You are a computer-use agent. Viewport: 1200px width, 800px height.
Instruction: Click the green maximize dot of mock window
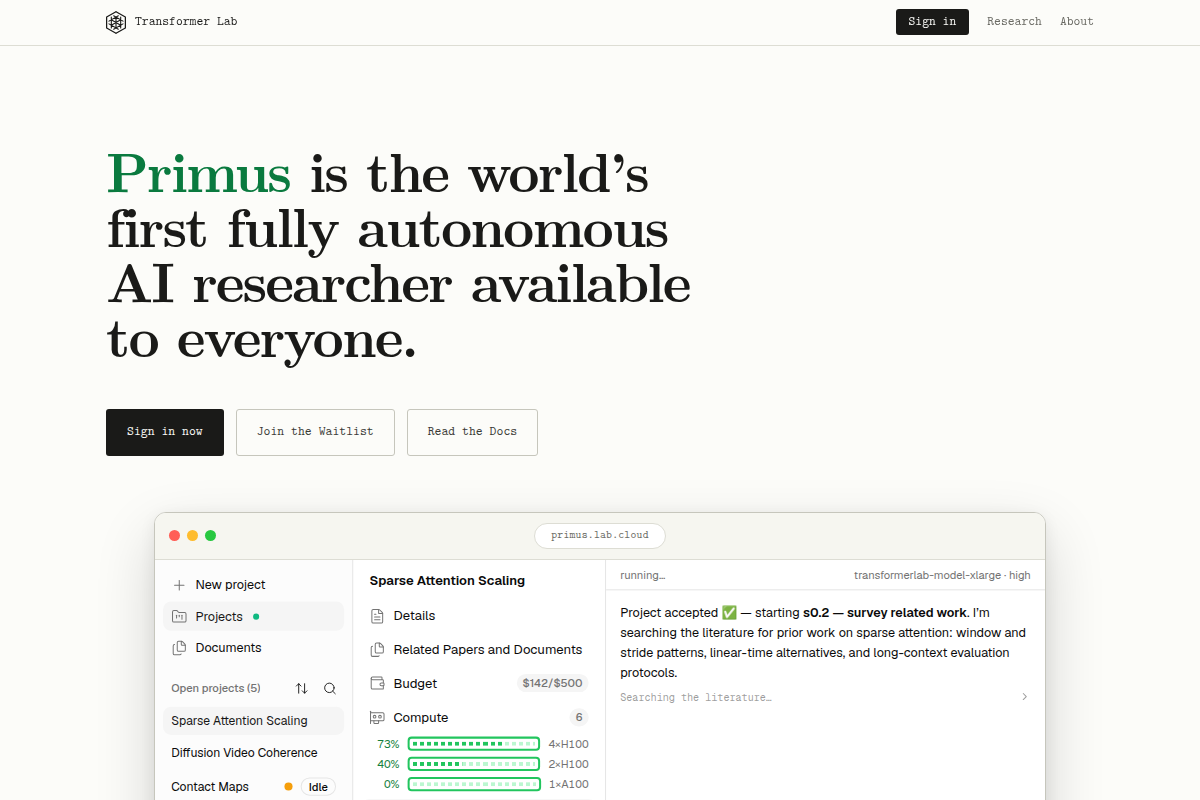click(x=211, y=536)
